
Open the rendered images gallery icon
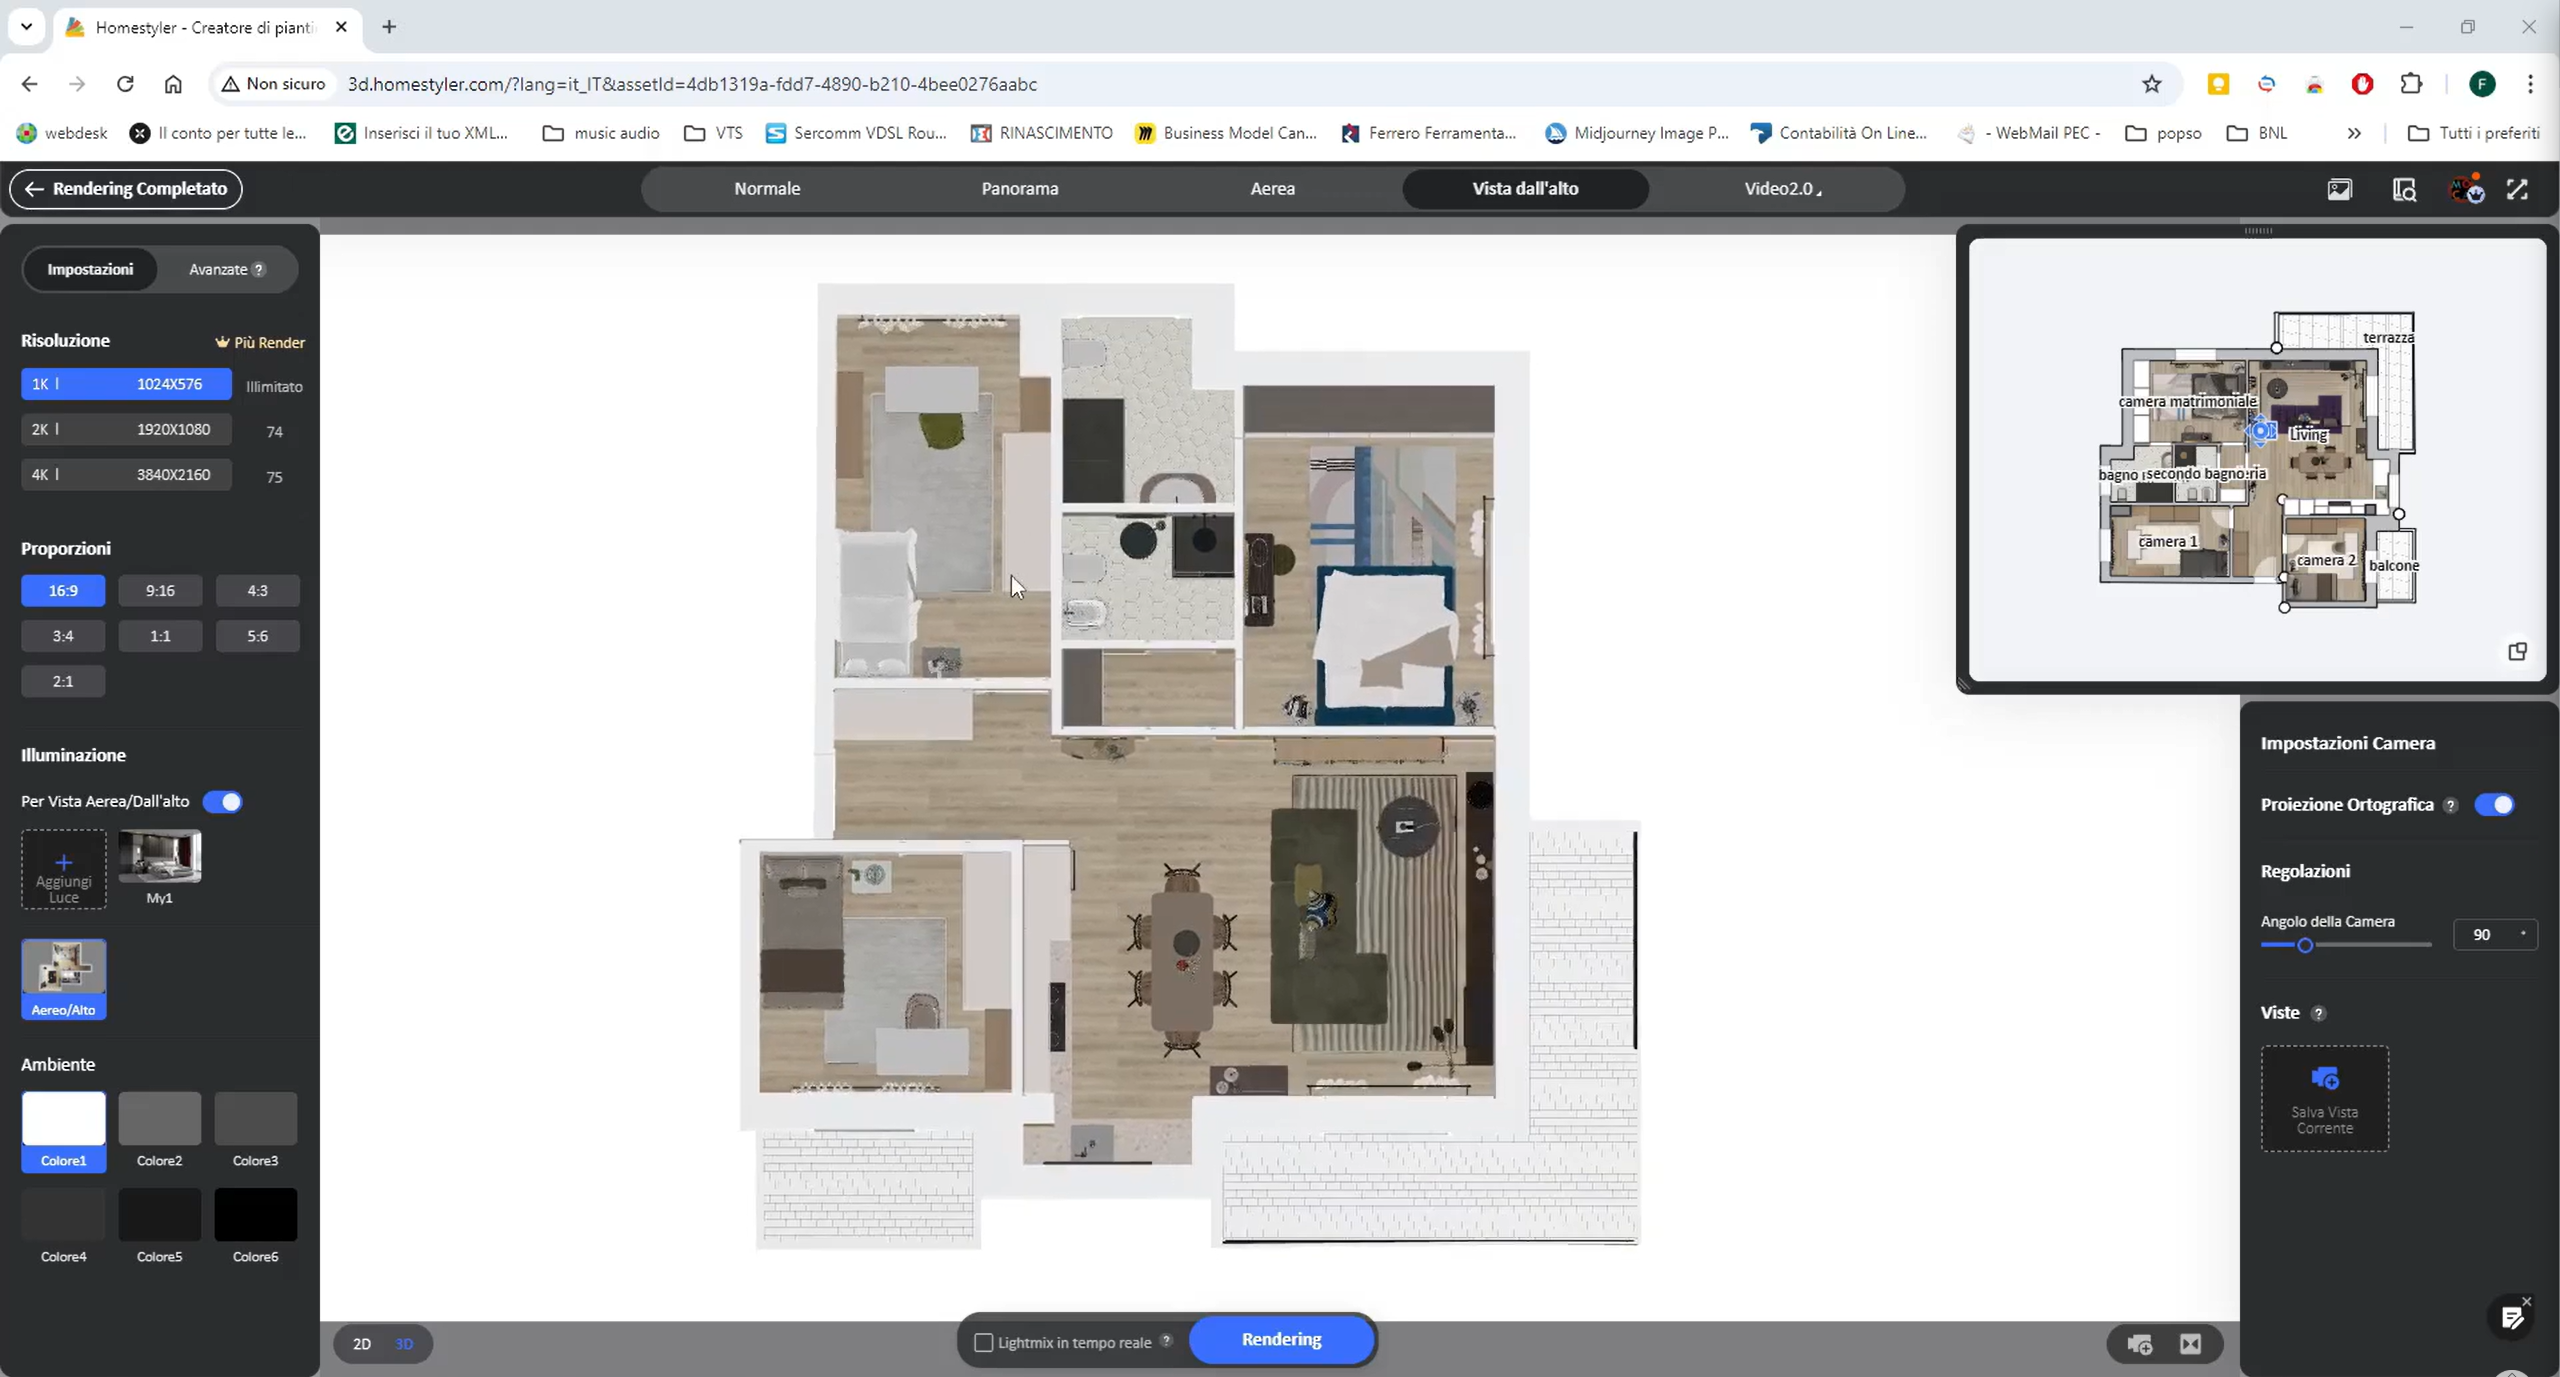[2339, 189]
